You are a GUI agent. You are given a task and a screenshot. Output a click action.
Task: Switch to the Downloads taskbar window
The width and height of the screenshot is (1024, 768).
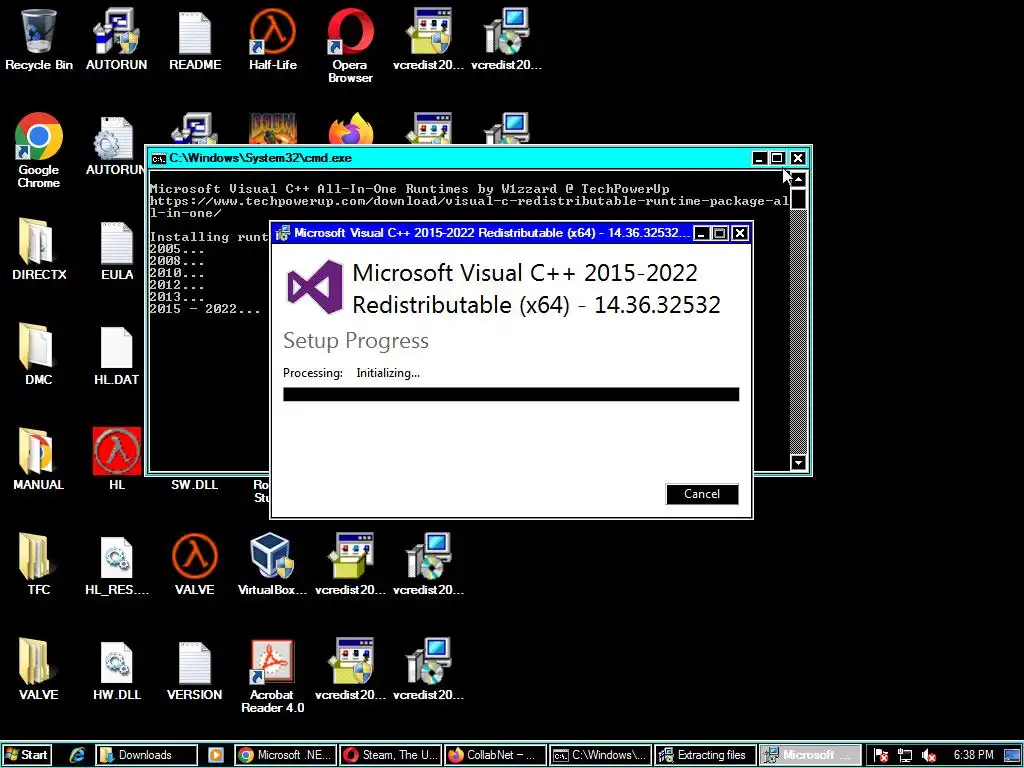click(x=146, y=755)
